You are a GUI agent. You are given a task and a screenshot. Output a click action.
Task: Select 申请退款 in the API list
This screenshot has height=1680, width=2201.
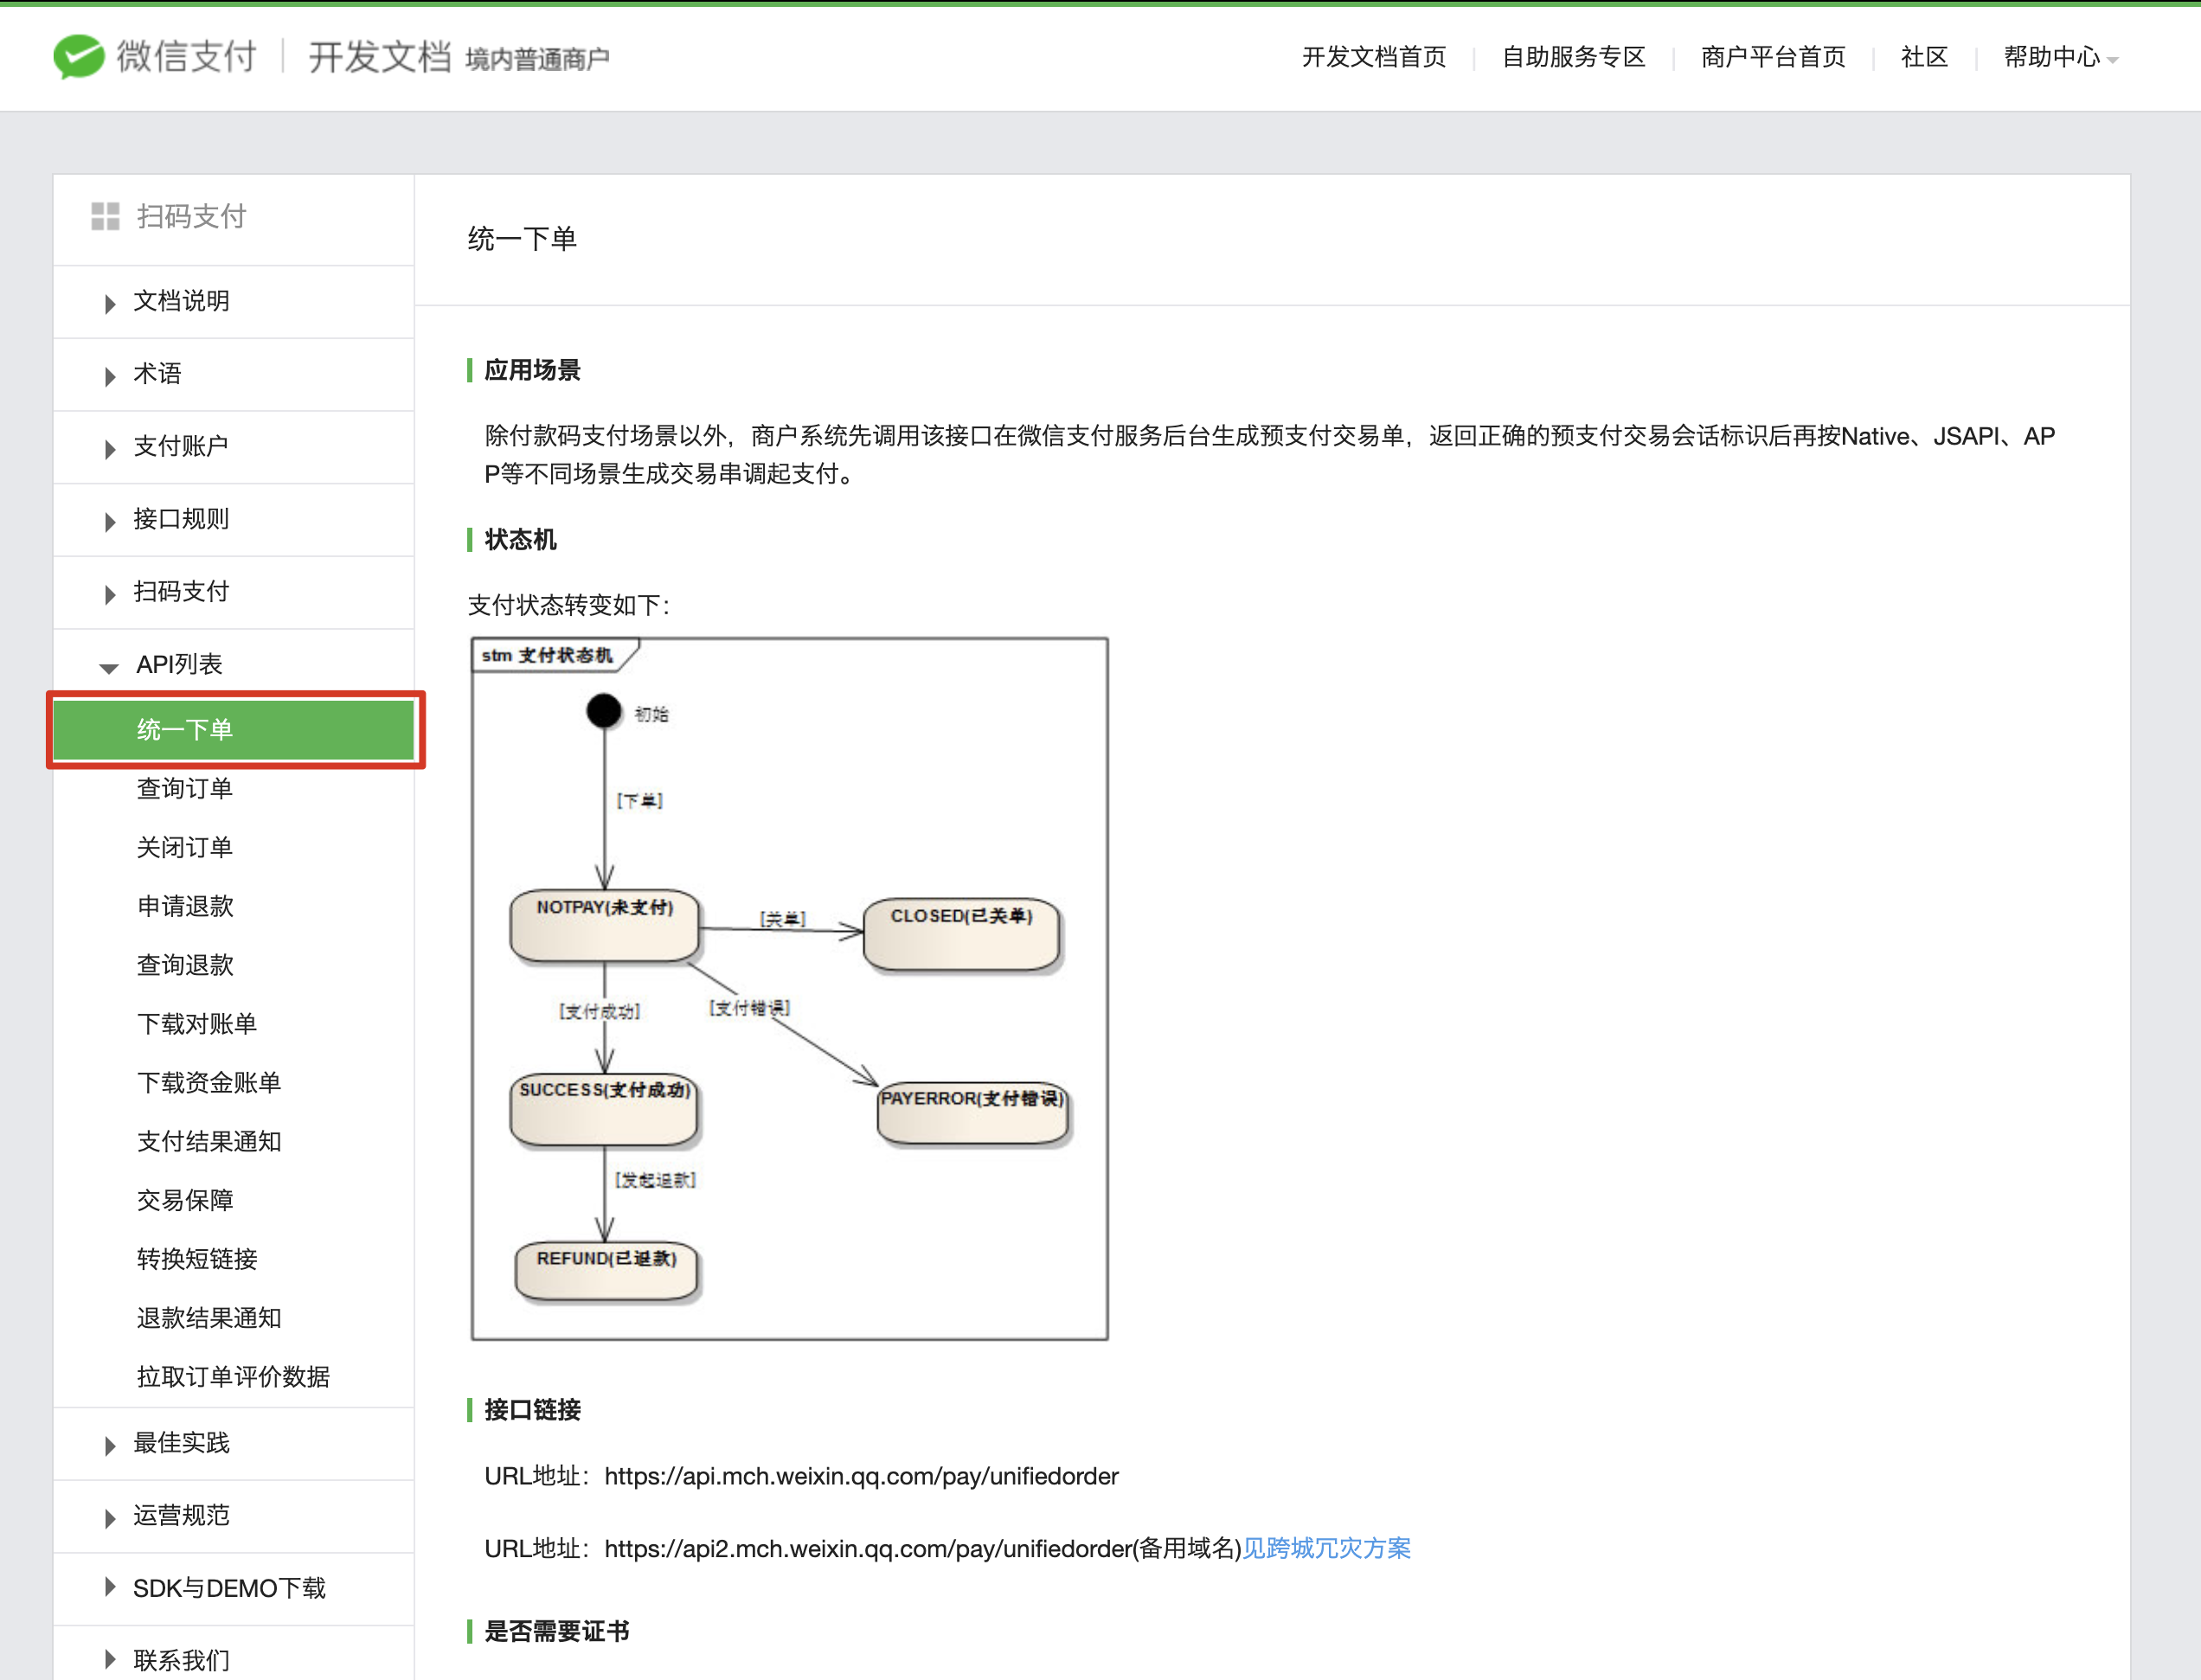[x=185, y=906]
